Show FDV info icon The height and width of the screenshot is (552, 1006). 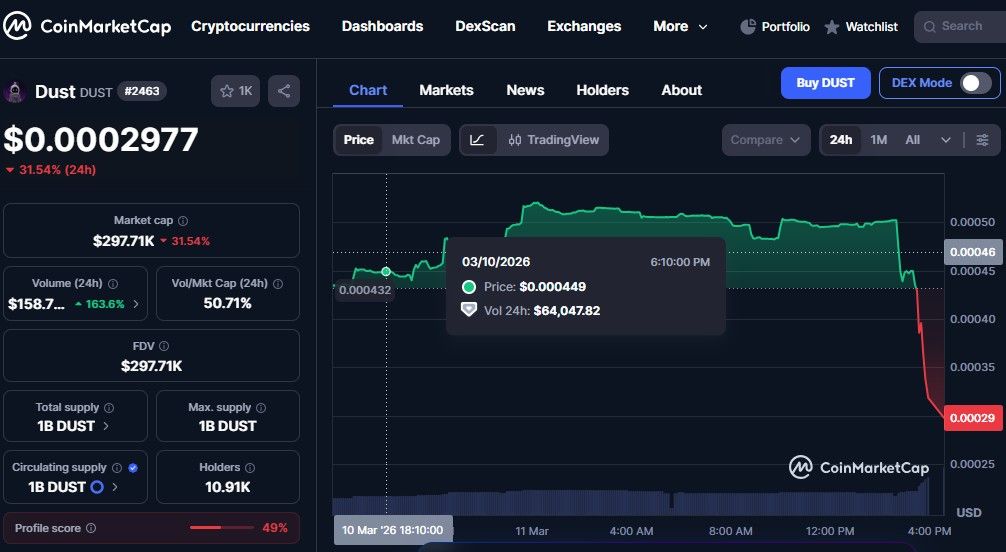point(164,346)
